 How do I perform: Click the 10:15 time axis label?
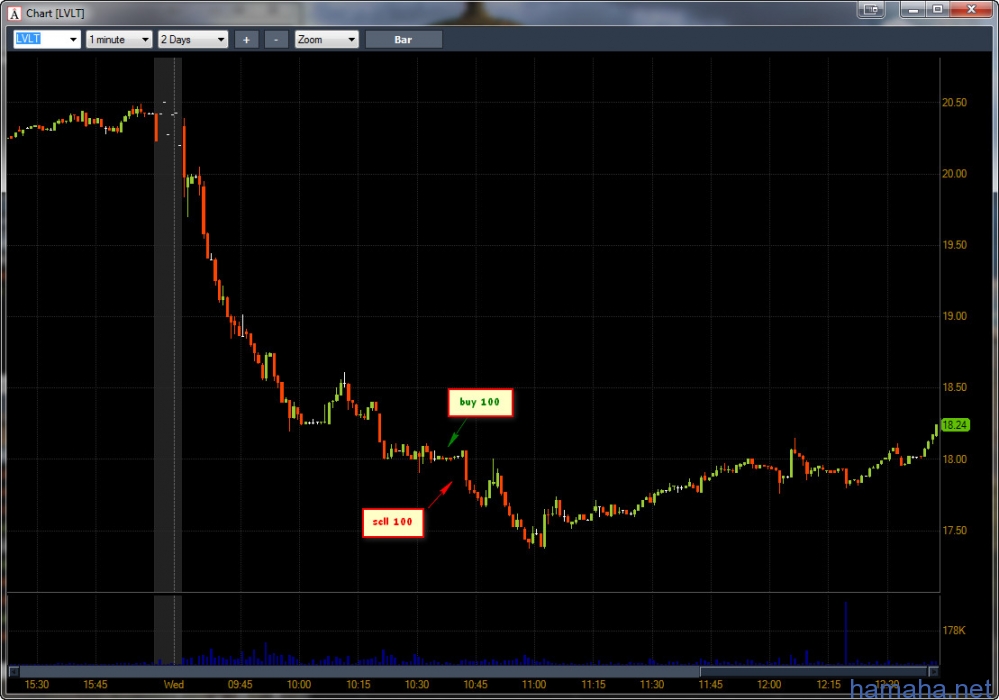click(x=358, y=685)
